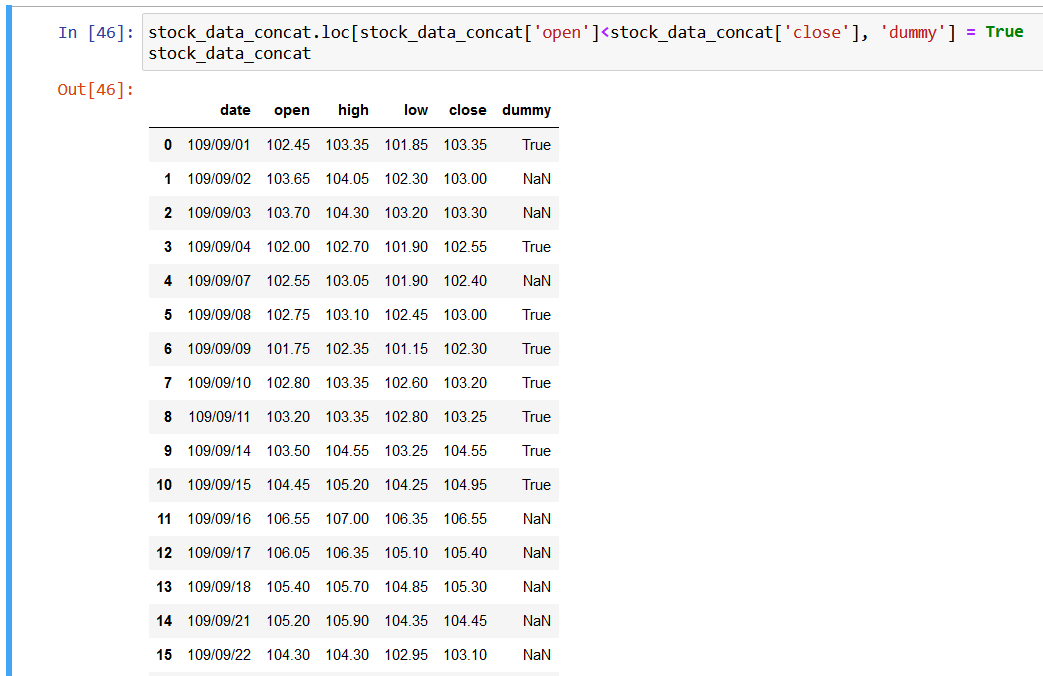Click the high value 107.00
The image size is (1043, 676).
pyautogui.click(x=347, y=519)
